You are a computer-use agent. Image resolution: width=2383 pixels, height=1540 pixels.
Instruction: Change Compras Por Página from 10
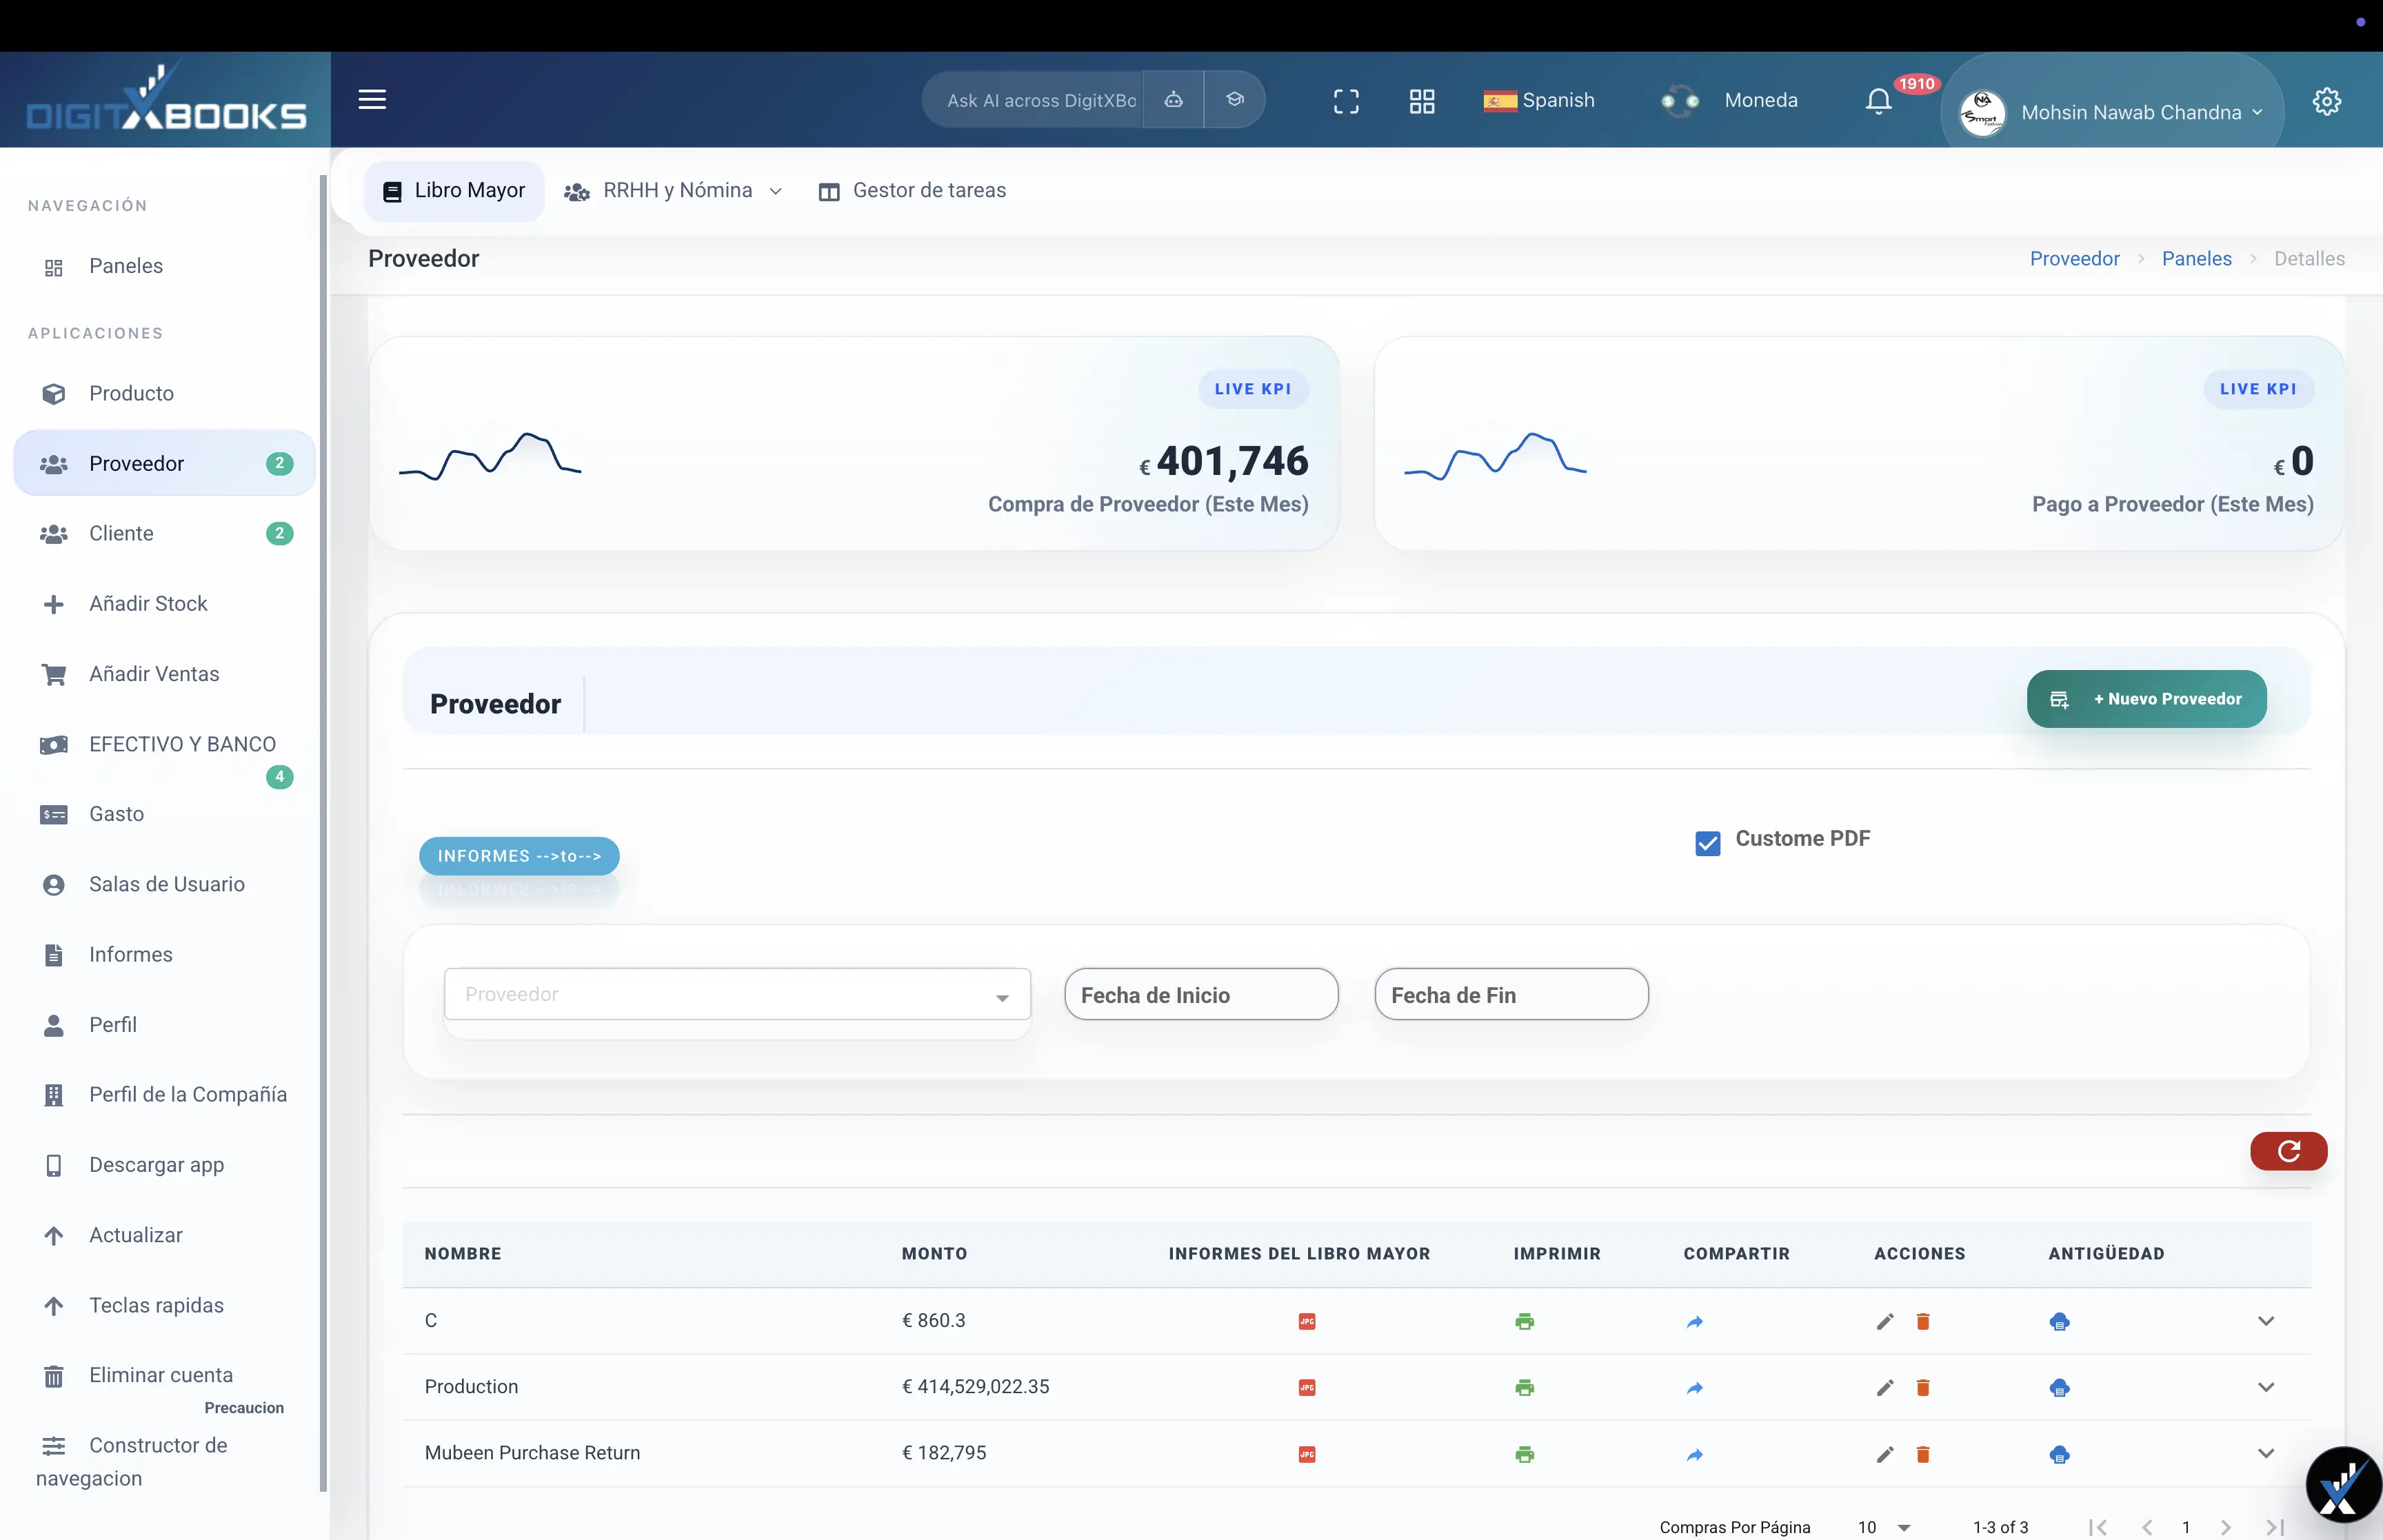[x=1880, y=1527]
